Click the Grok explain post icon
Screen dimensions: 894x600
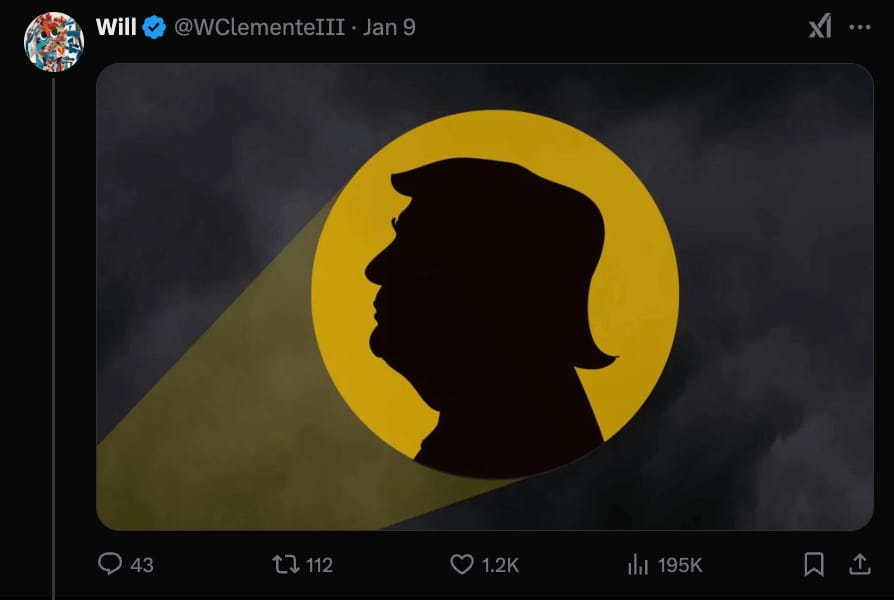click(820, 27)
